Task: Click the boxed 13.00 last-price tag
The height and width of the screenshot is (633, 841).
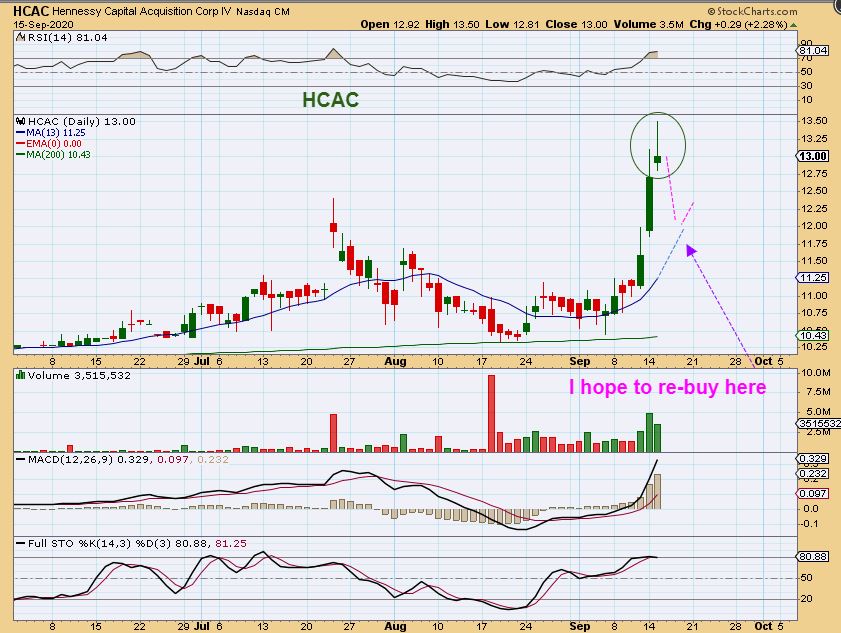Action: pos(813,156)
